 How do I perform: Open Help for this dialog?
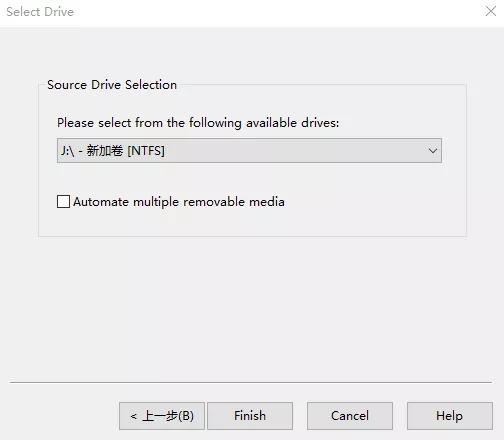(x=450, y=416)
